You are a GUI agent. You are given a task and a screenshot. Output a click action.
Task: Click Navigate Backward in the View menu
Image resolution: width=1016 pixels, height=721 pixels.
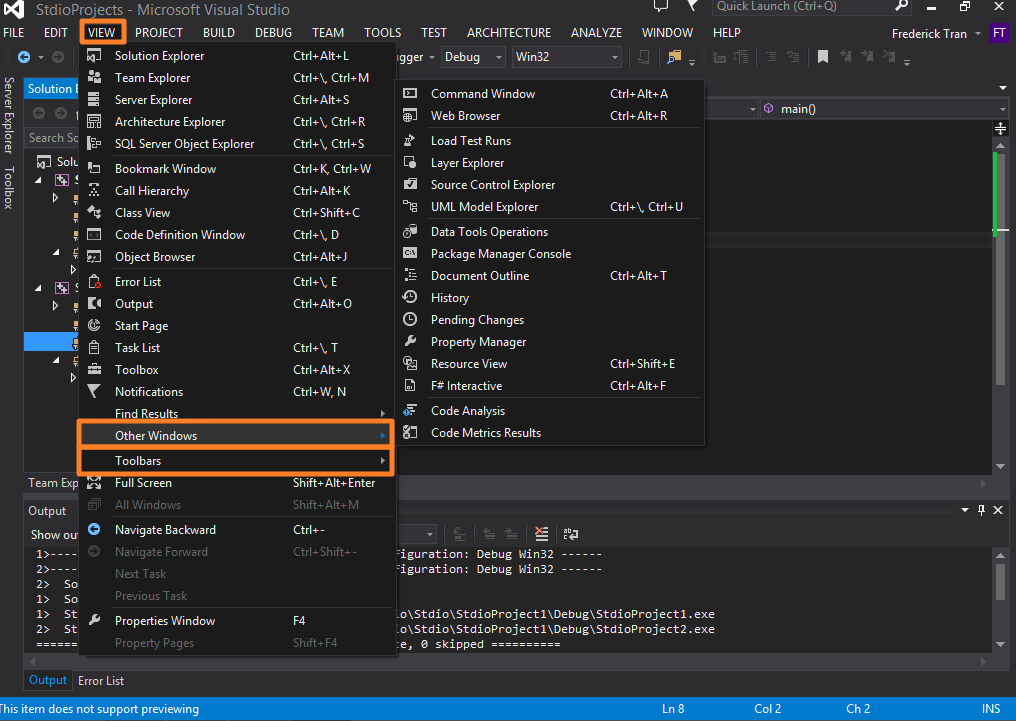click(x=236, y=530)
